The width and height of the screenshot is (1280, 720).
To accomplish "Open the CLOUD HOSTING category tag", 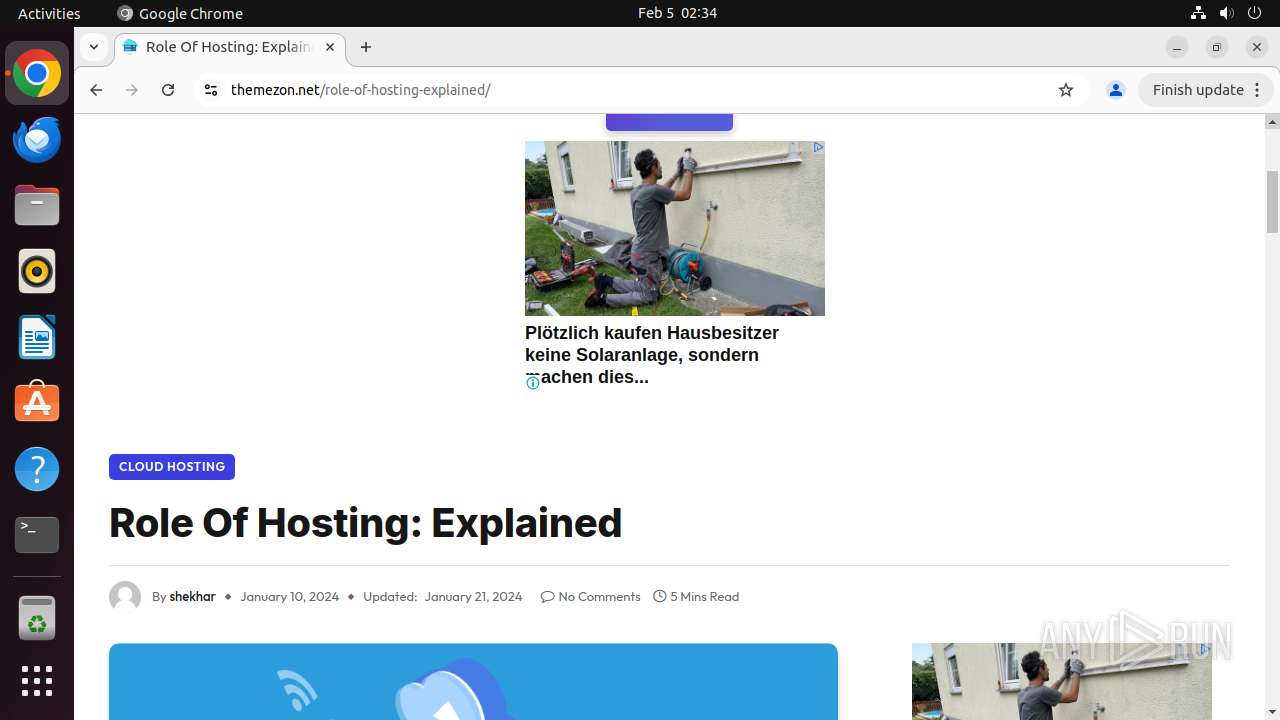I will point(172,467).
